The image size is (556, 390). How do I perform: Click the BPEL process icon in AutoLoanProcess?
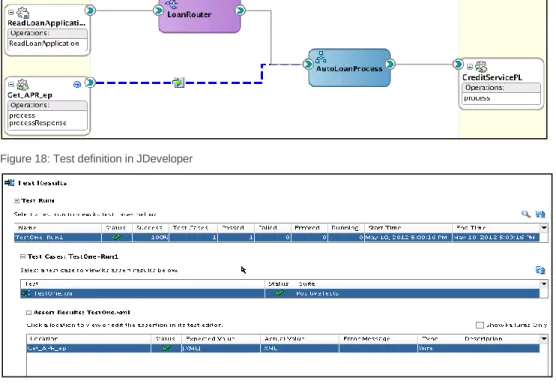321,57
